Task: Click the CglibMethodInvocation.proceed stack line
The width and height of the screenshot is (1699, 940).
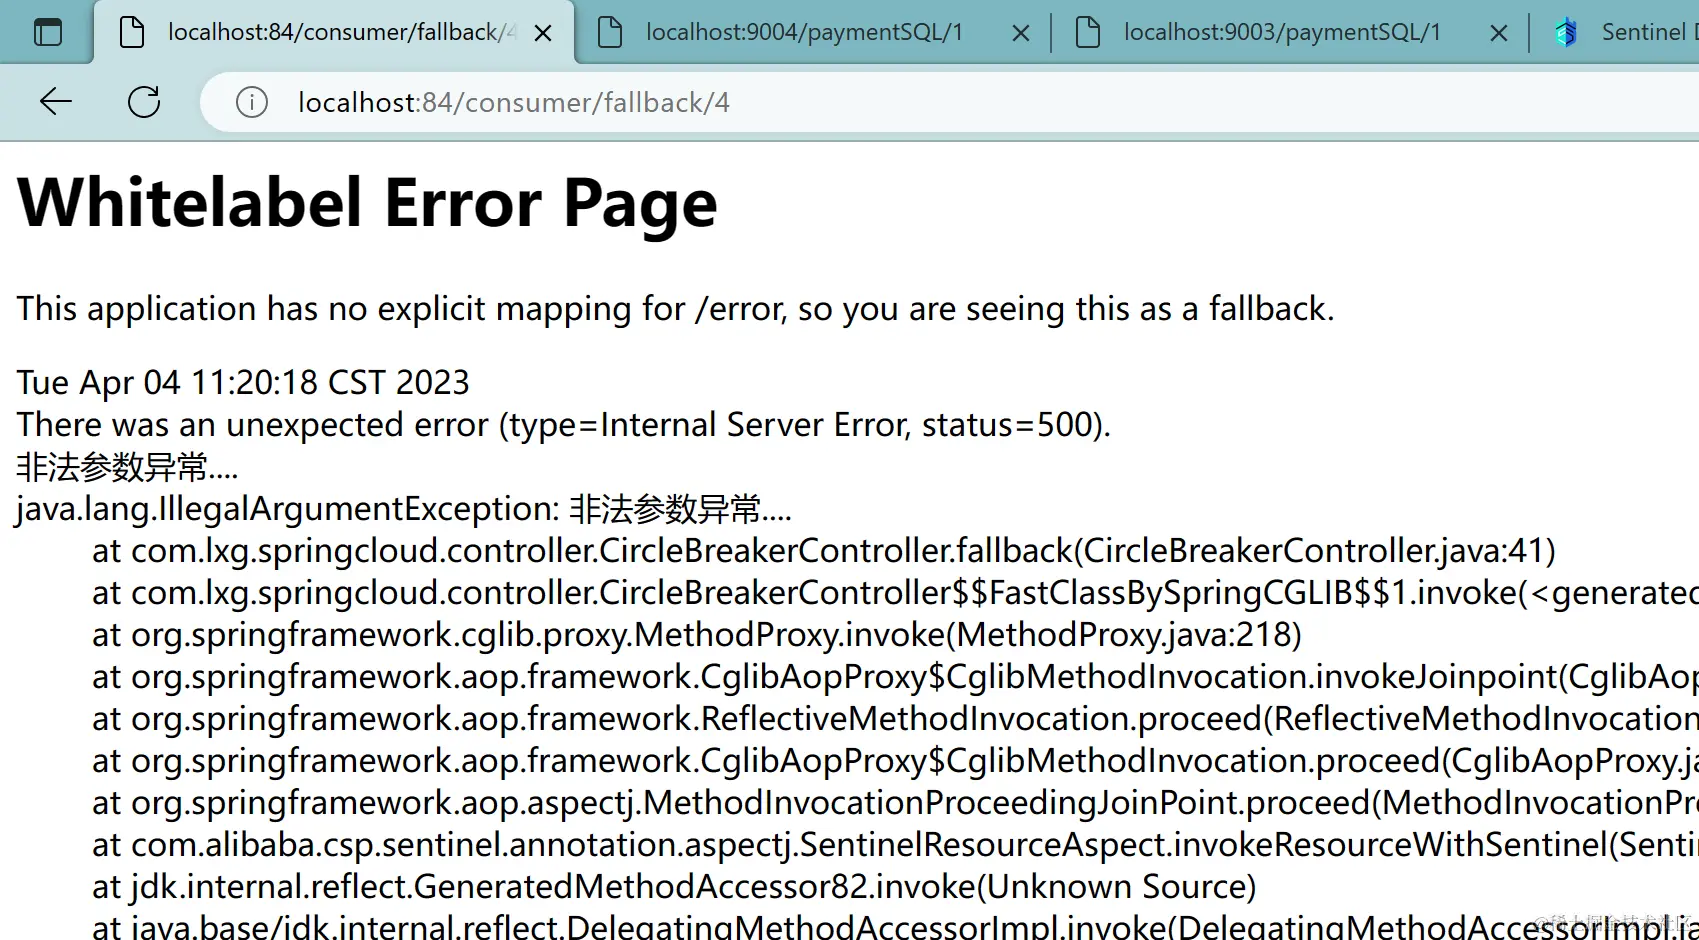Action: pyautogui.click(x=895, y=761)
